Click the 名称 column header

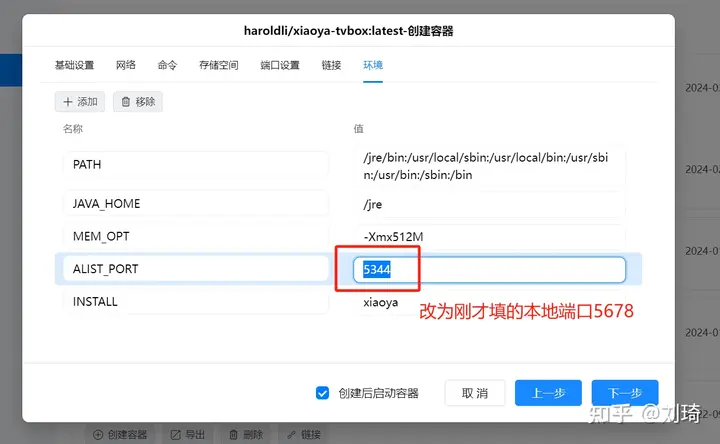point(73,129)
